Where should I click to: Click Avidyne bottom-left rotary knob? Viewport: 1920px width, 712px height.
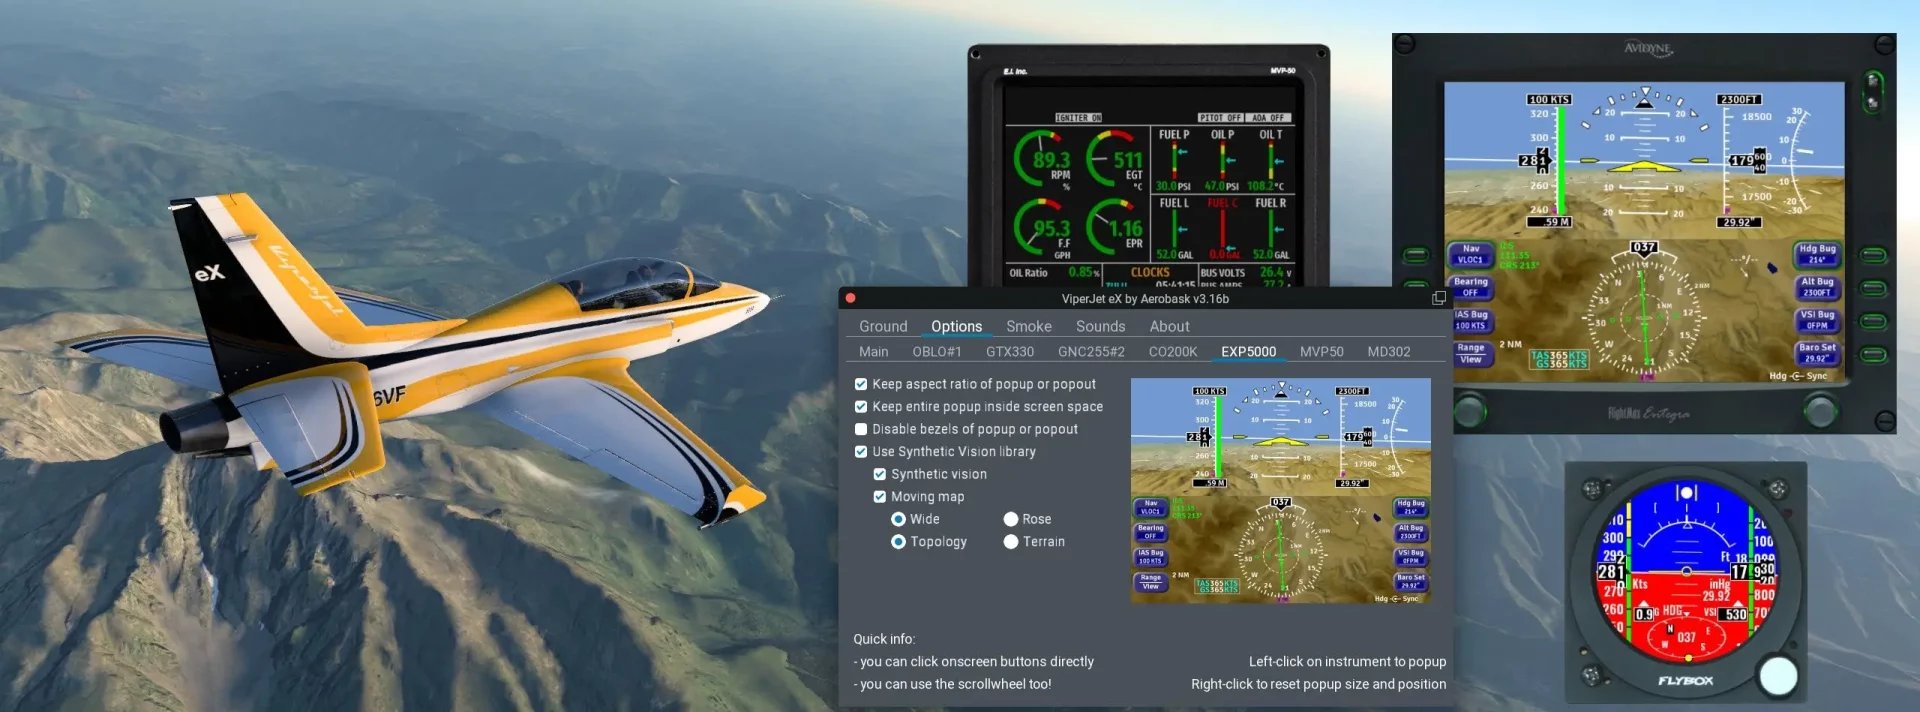pos(1468,410)
